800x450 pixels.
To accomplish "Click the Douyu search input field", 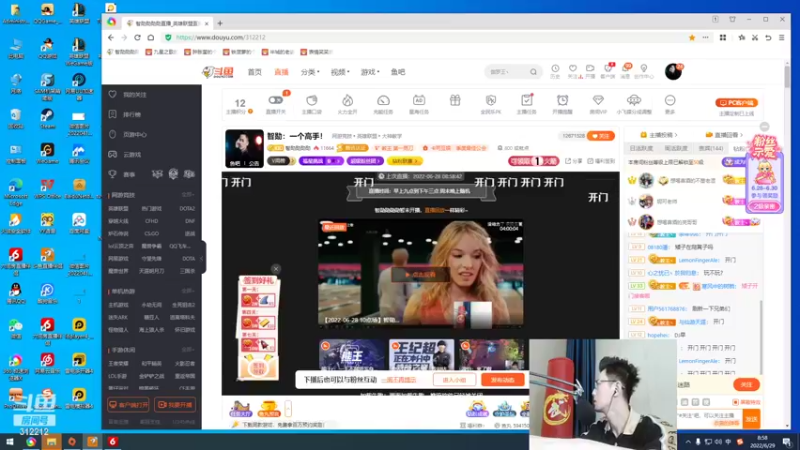I will [x=507, y=72].
